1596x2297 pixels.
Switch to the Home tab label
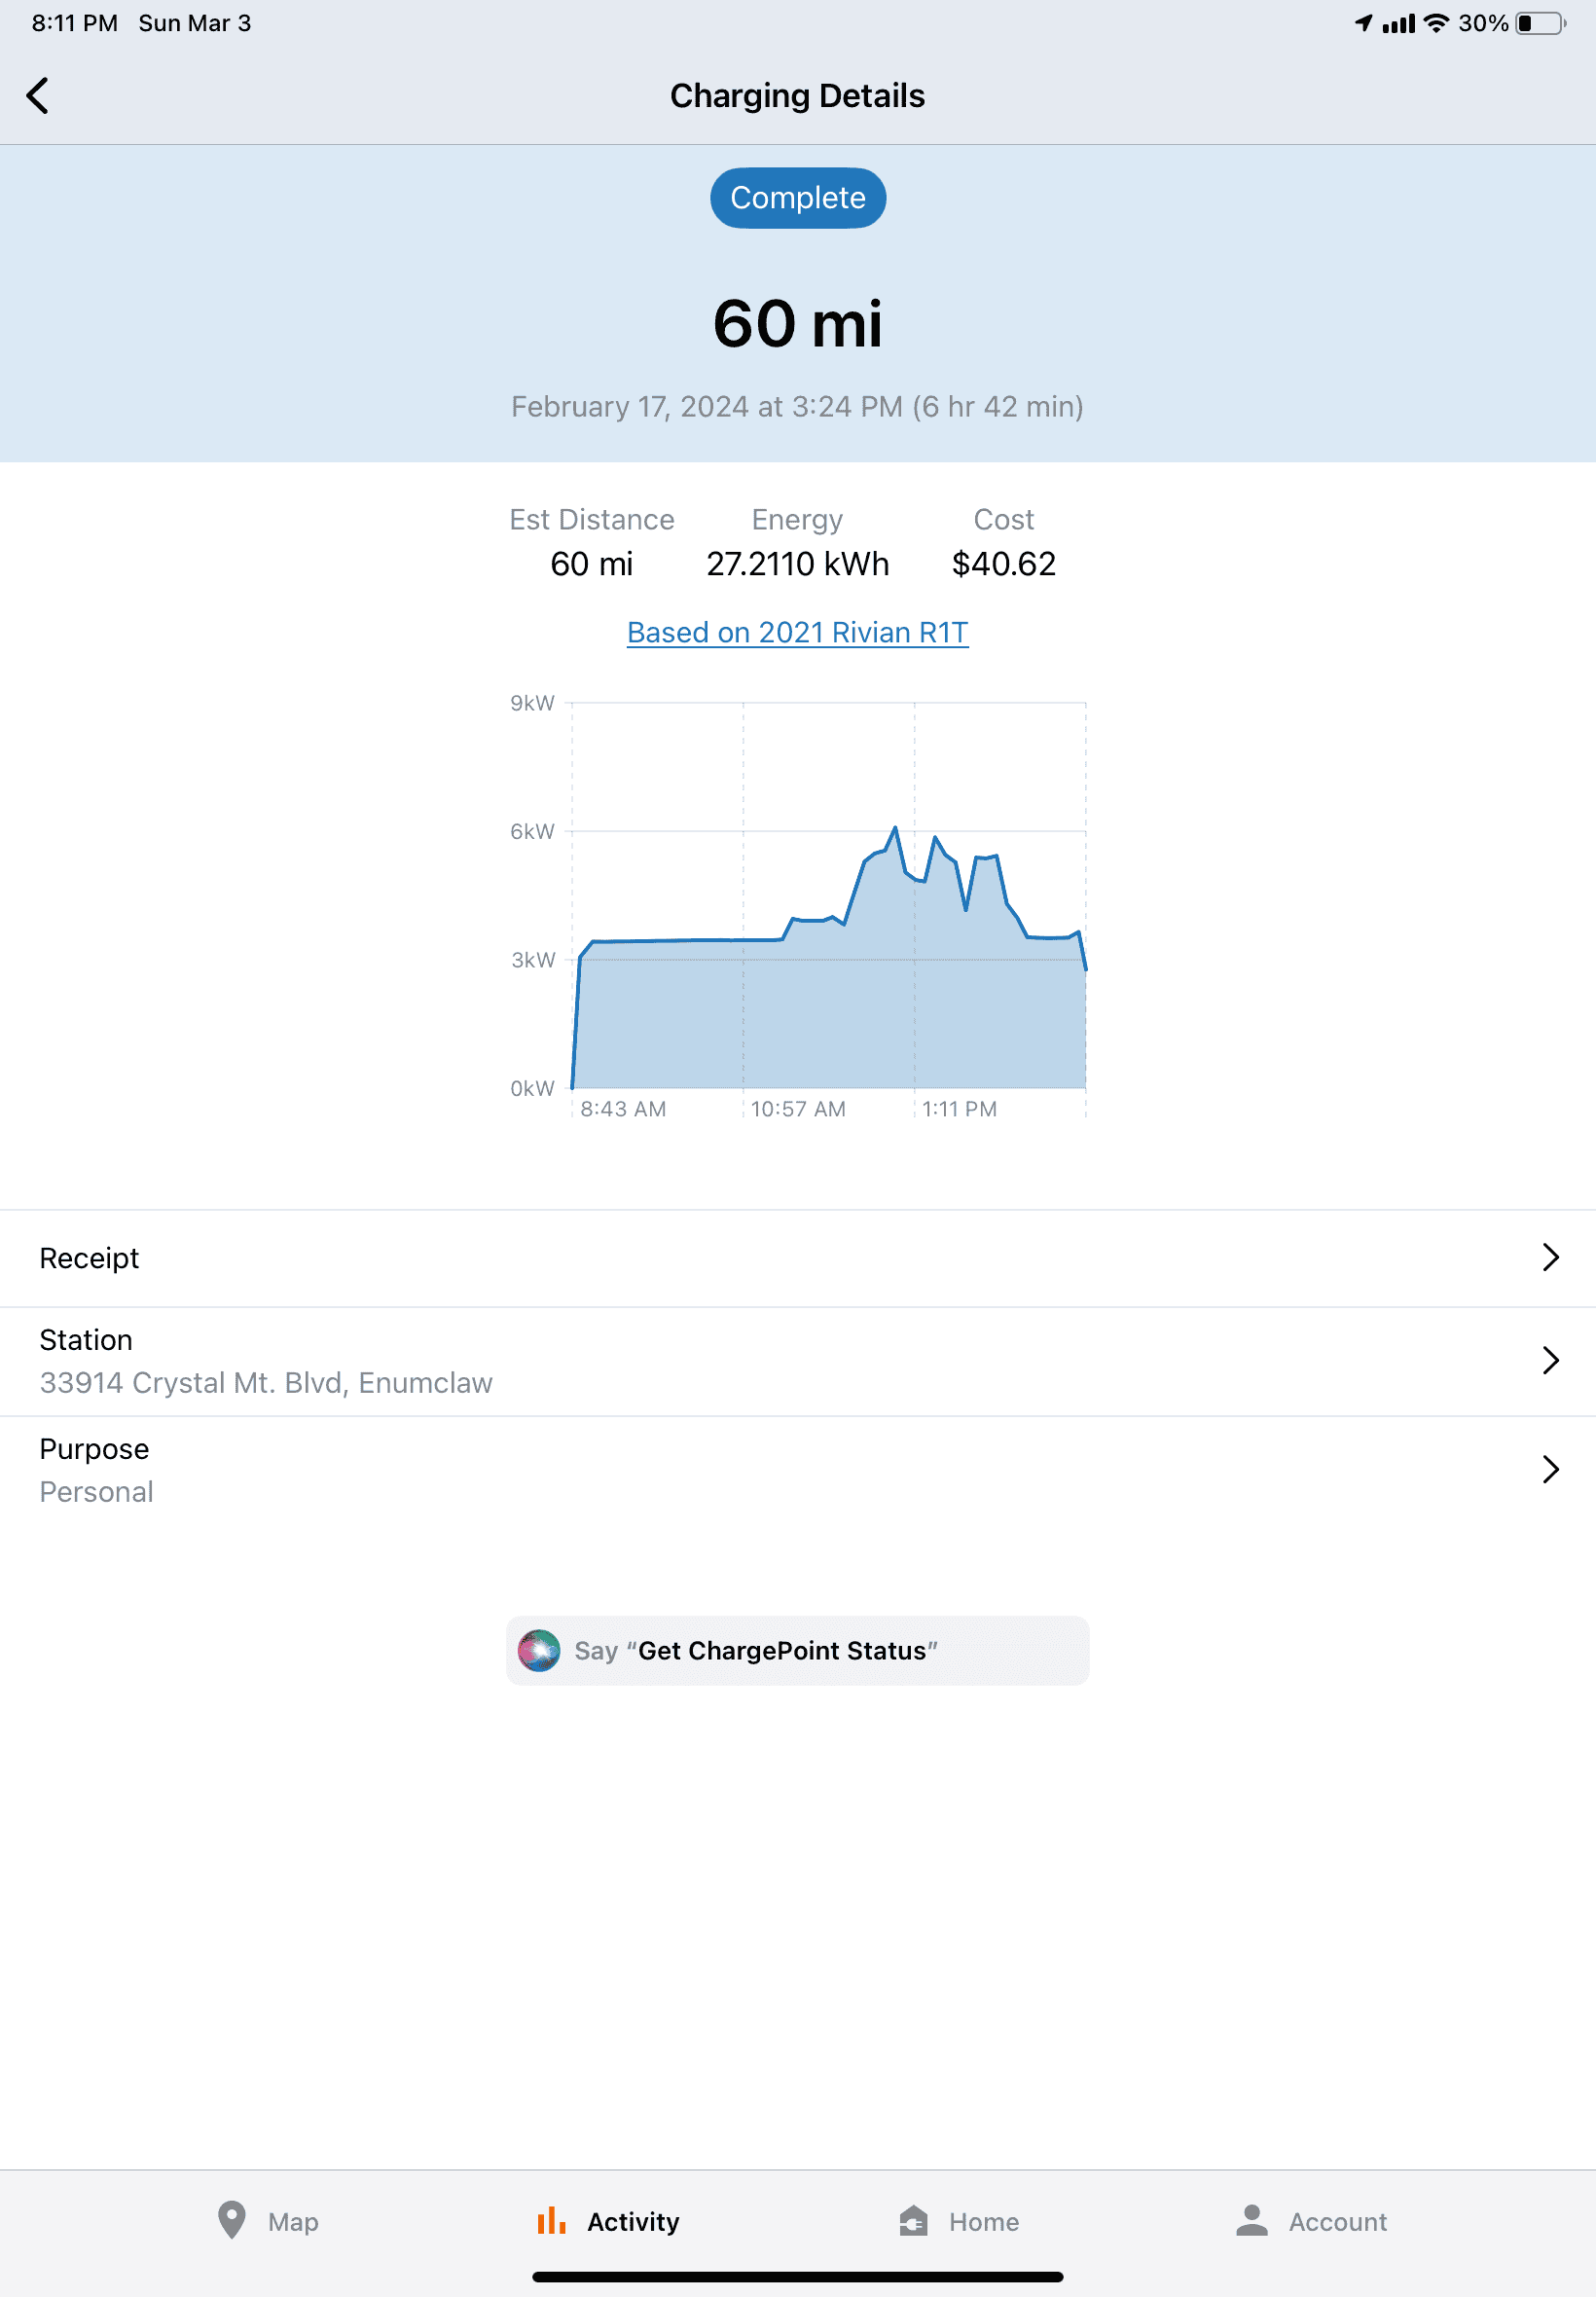(x=984, y=2222)
